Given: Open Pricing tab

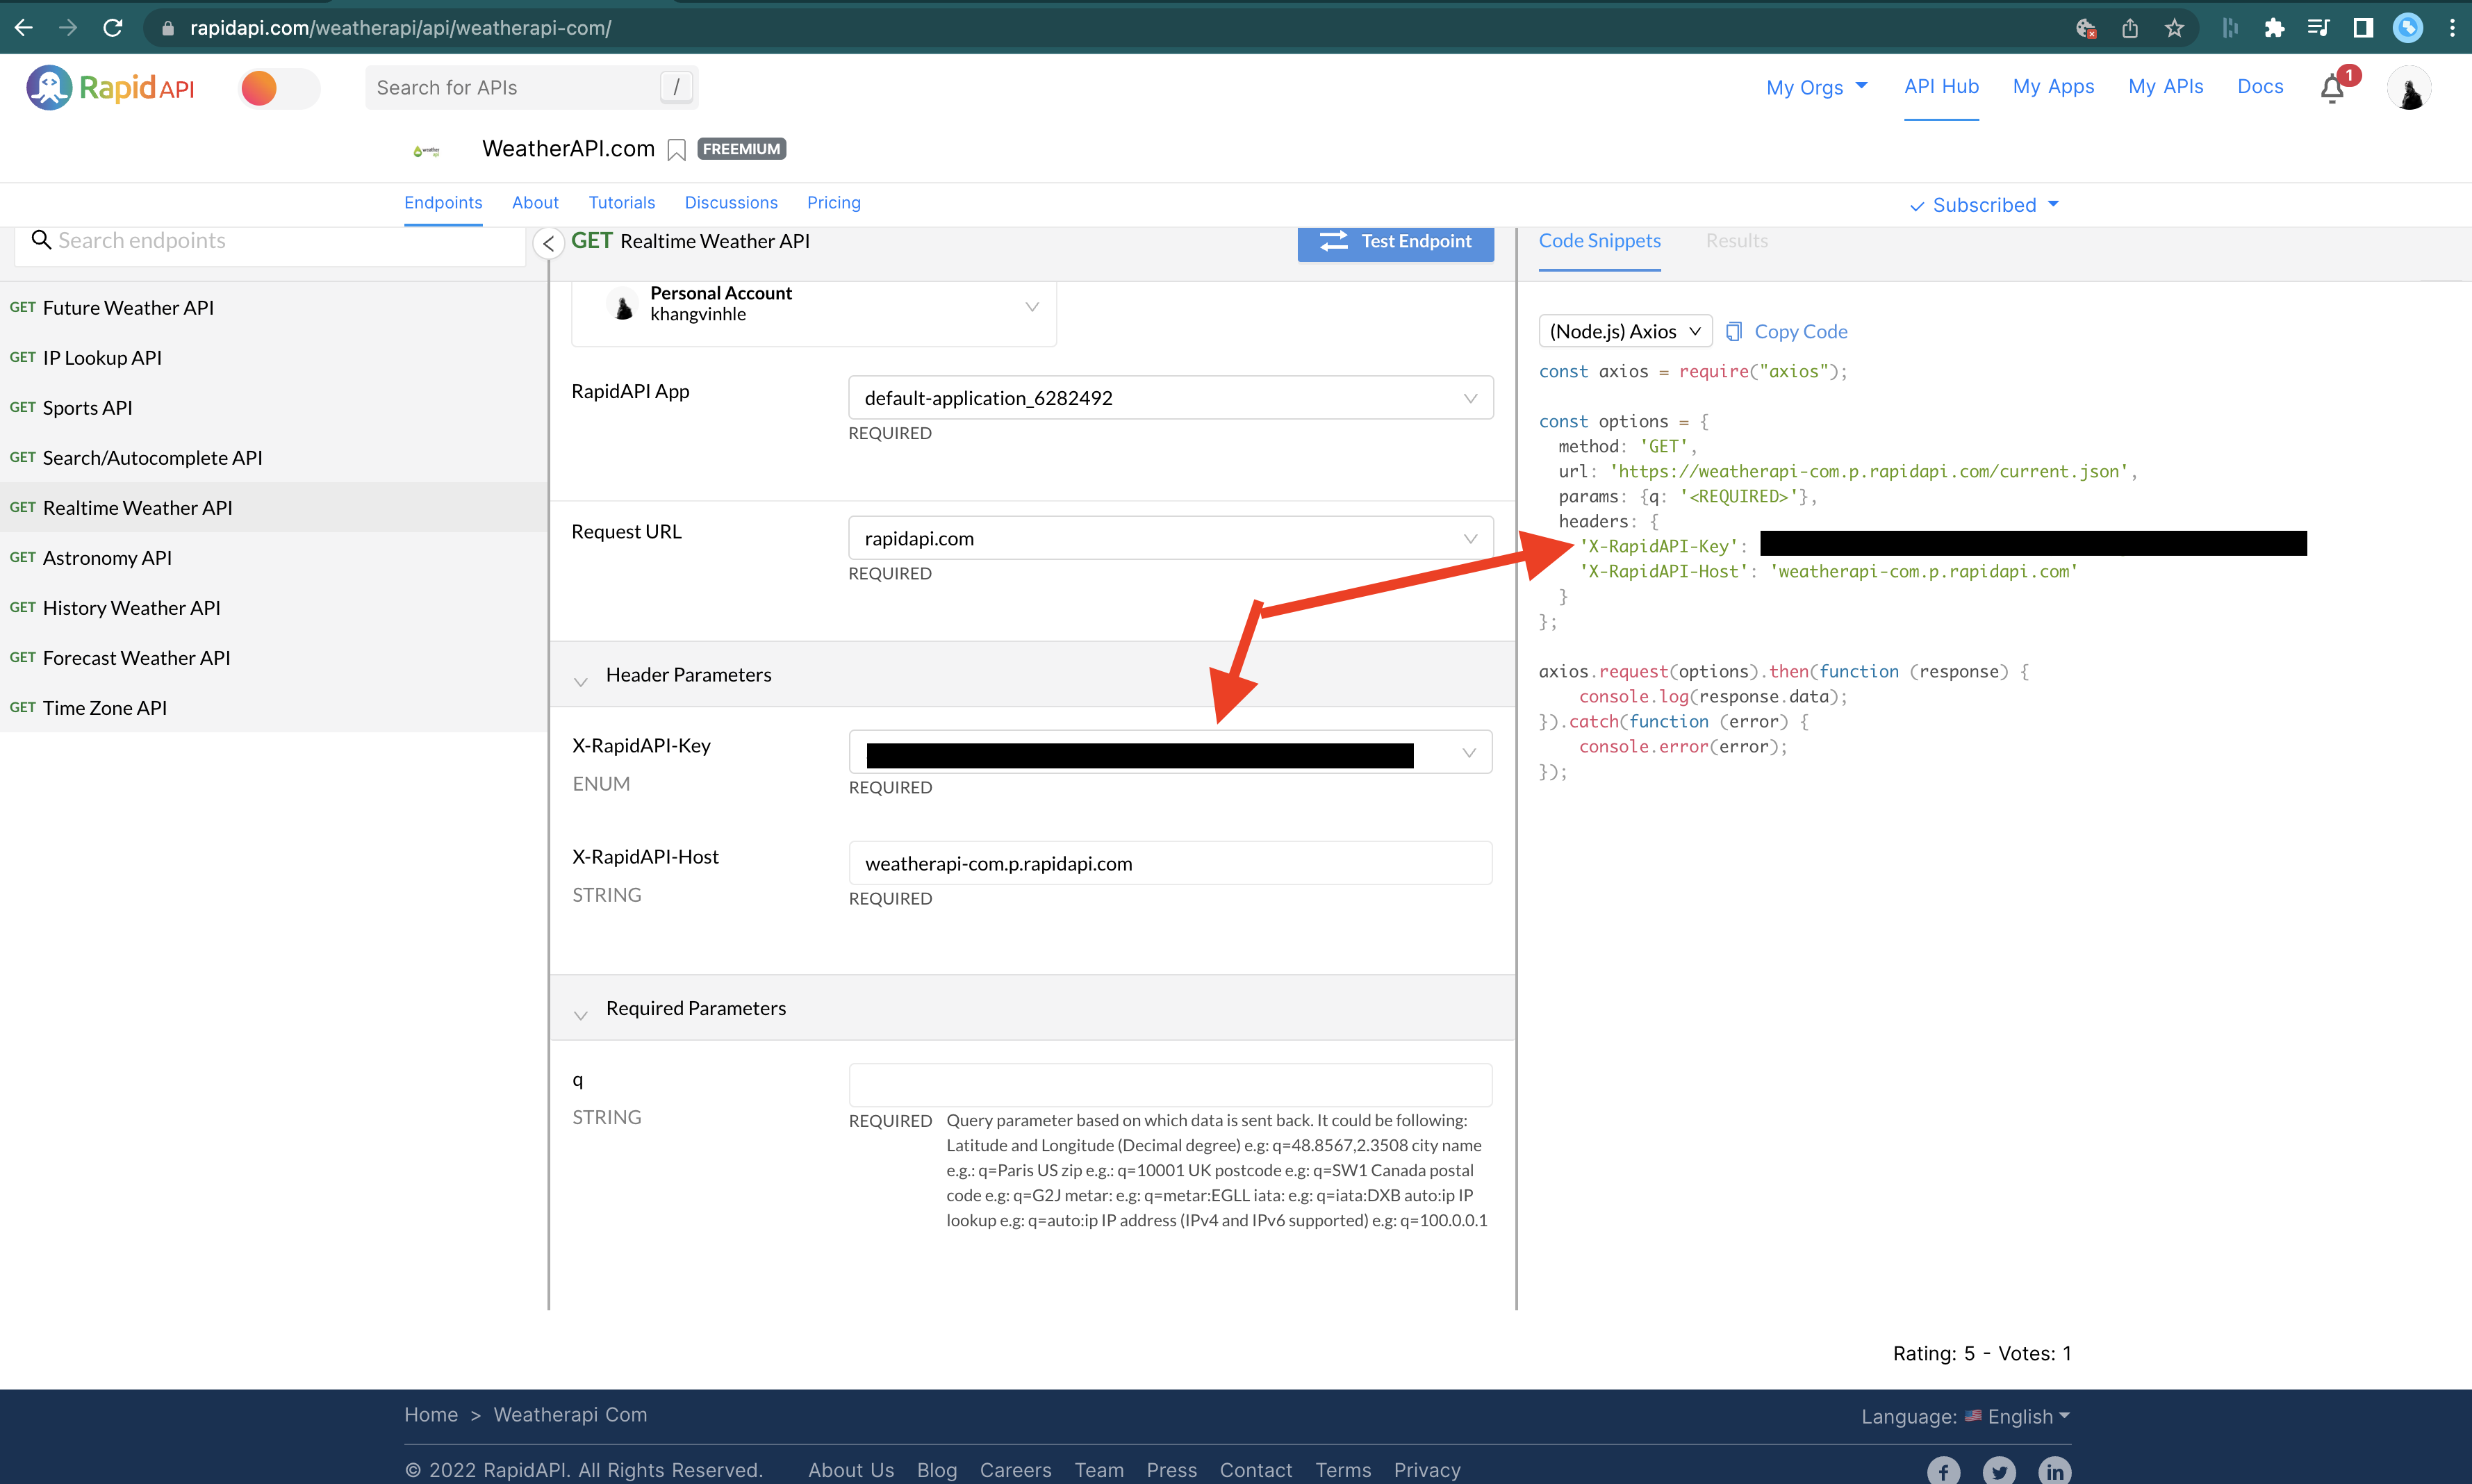Looking at the screenshot, I should [834, 203].
